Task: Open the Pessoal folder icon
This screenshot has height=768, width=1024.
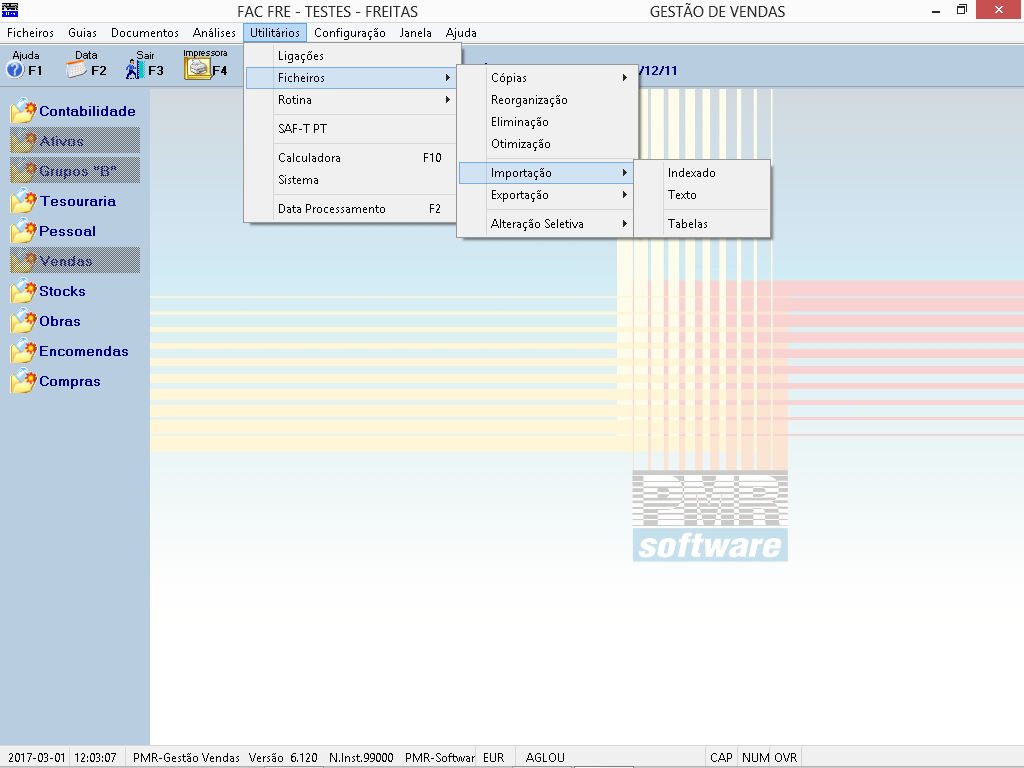Action: click(x=24, y=231)
